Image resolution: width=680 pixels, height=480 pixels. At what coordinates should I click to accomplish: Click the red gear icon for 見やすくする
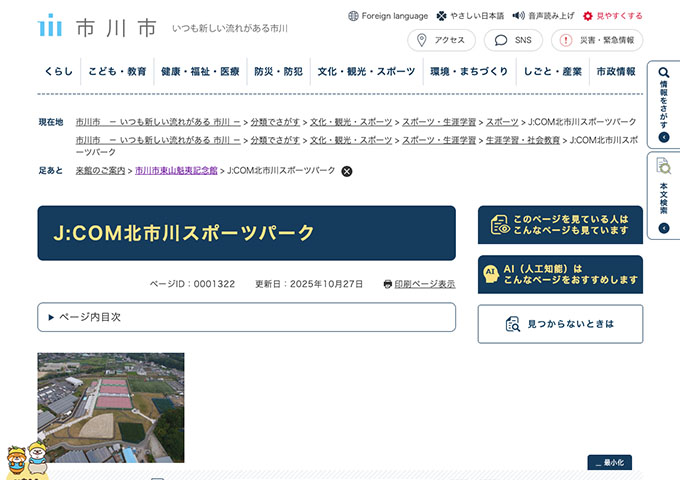(x=588, y=16)
